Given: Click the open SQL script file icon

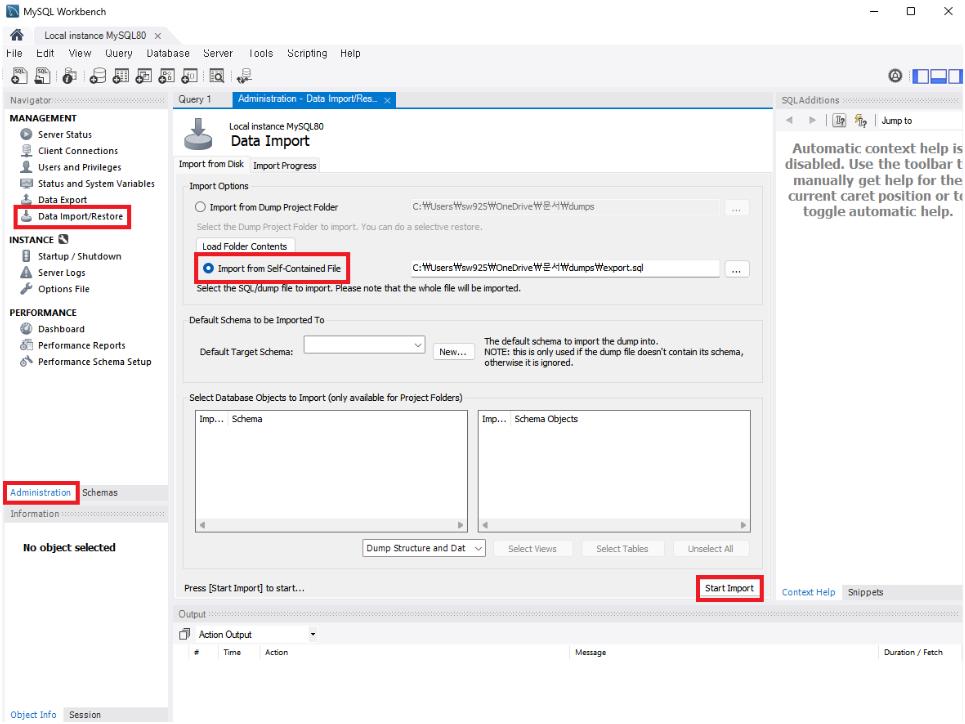Looking at the screenshot, I should coord(42,76).
